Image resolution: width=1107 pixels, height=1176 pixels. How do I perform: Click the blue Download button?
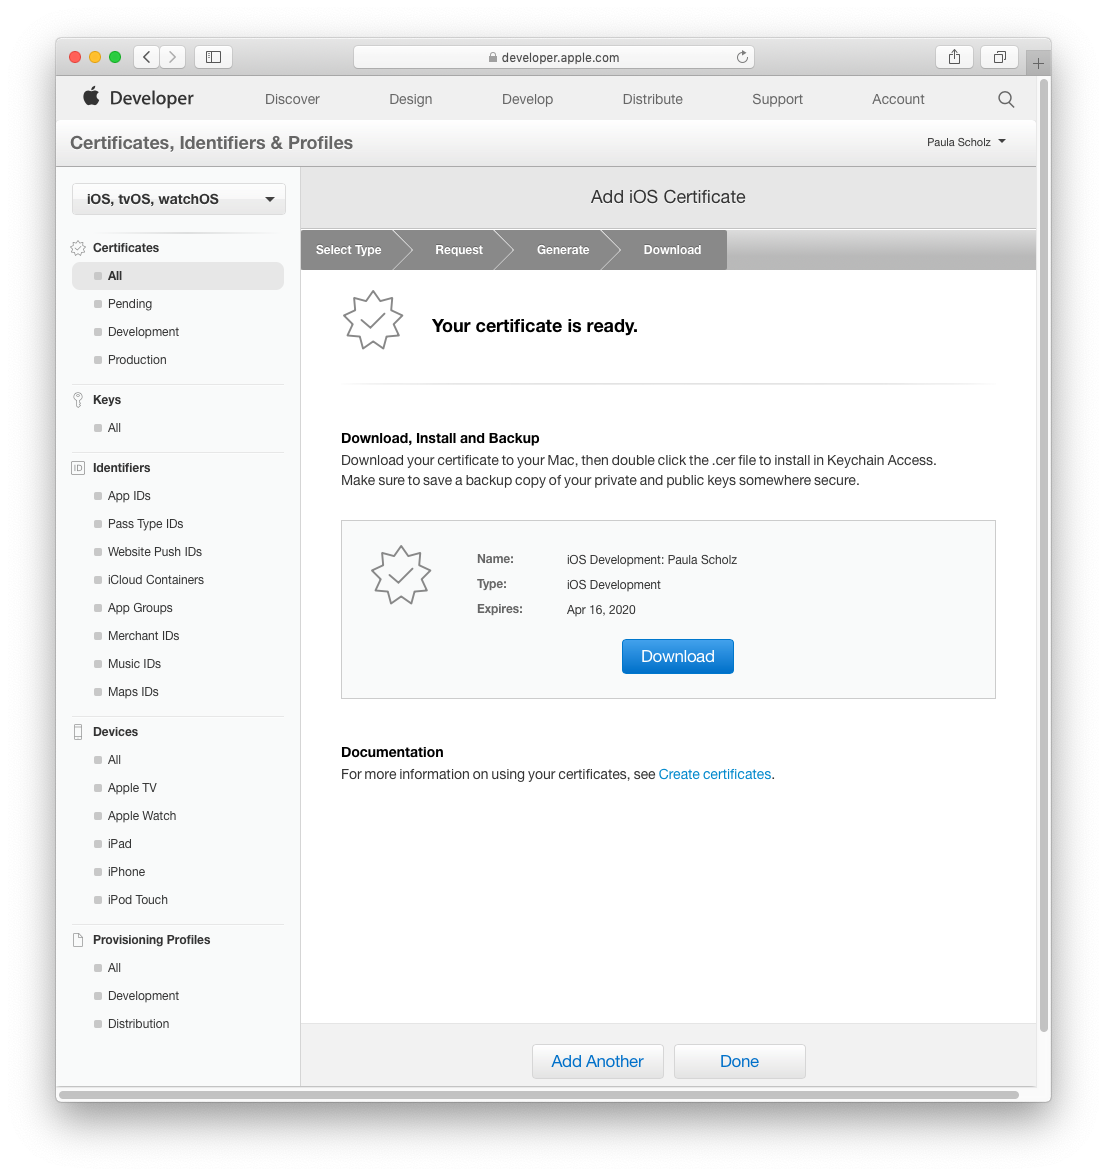(677, 656)
